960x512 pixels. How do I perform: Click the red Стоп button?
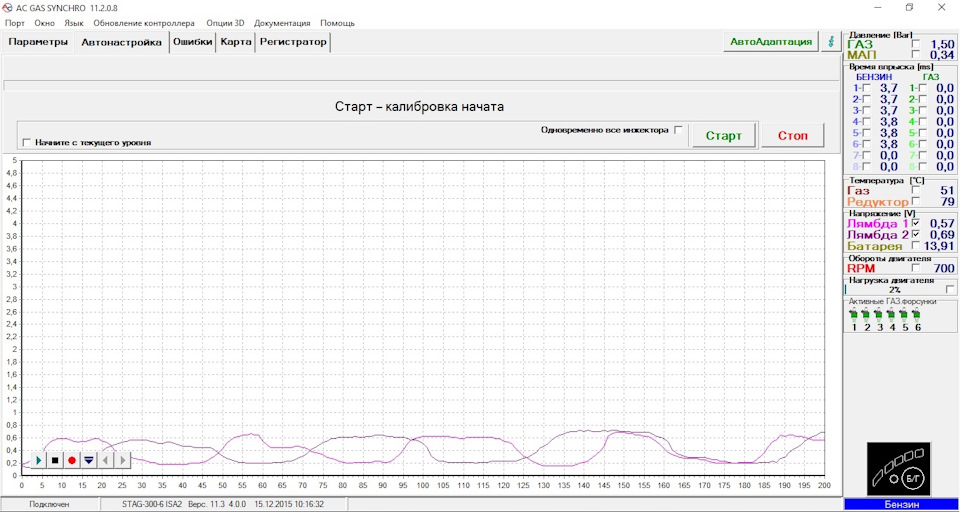793,135
